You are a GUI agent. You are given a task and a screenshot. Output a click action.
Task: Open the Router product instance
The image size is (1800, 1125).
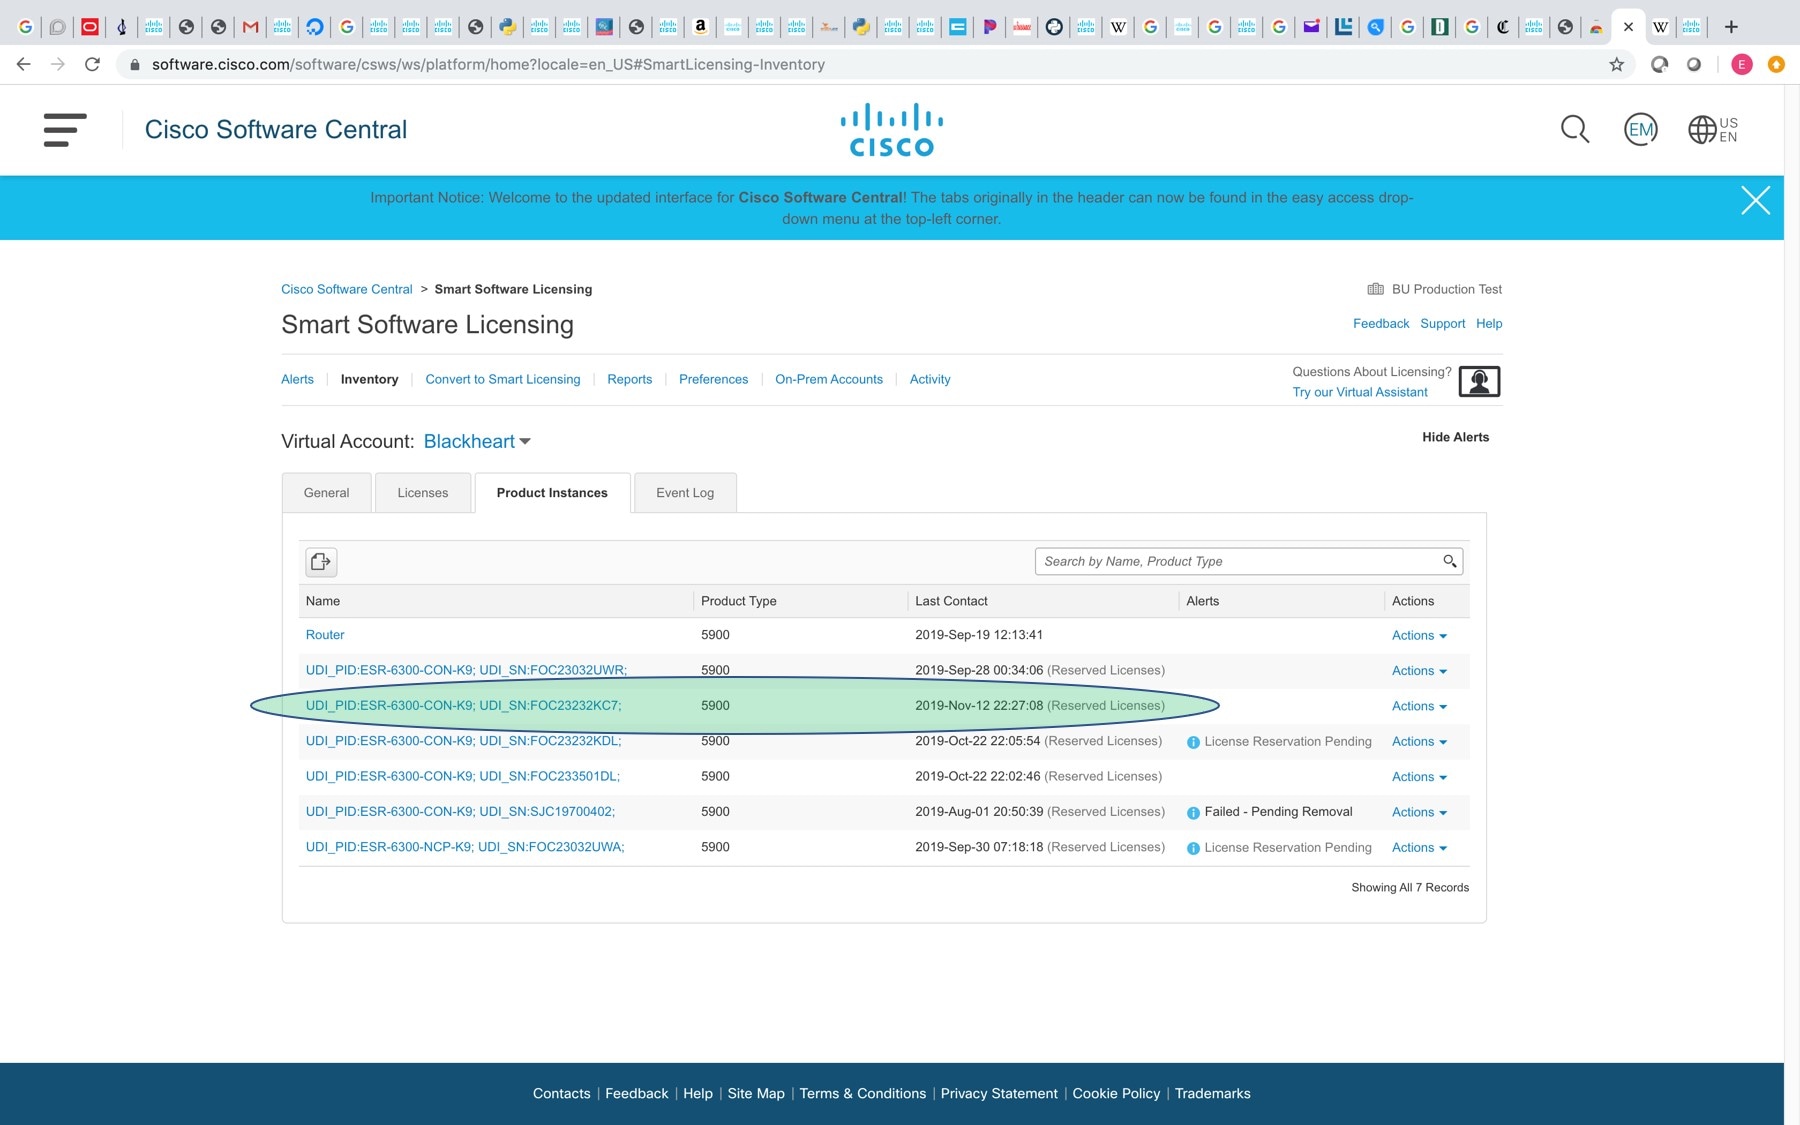pos(325,635)
